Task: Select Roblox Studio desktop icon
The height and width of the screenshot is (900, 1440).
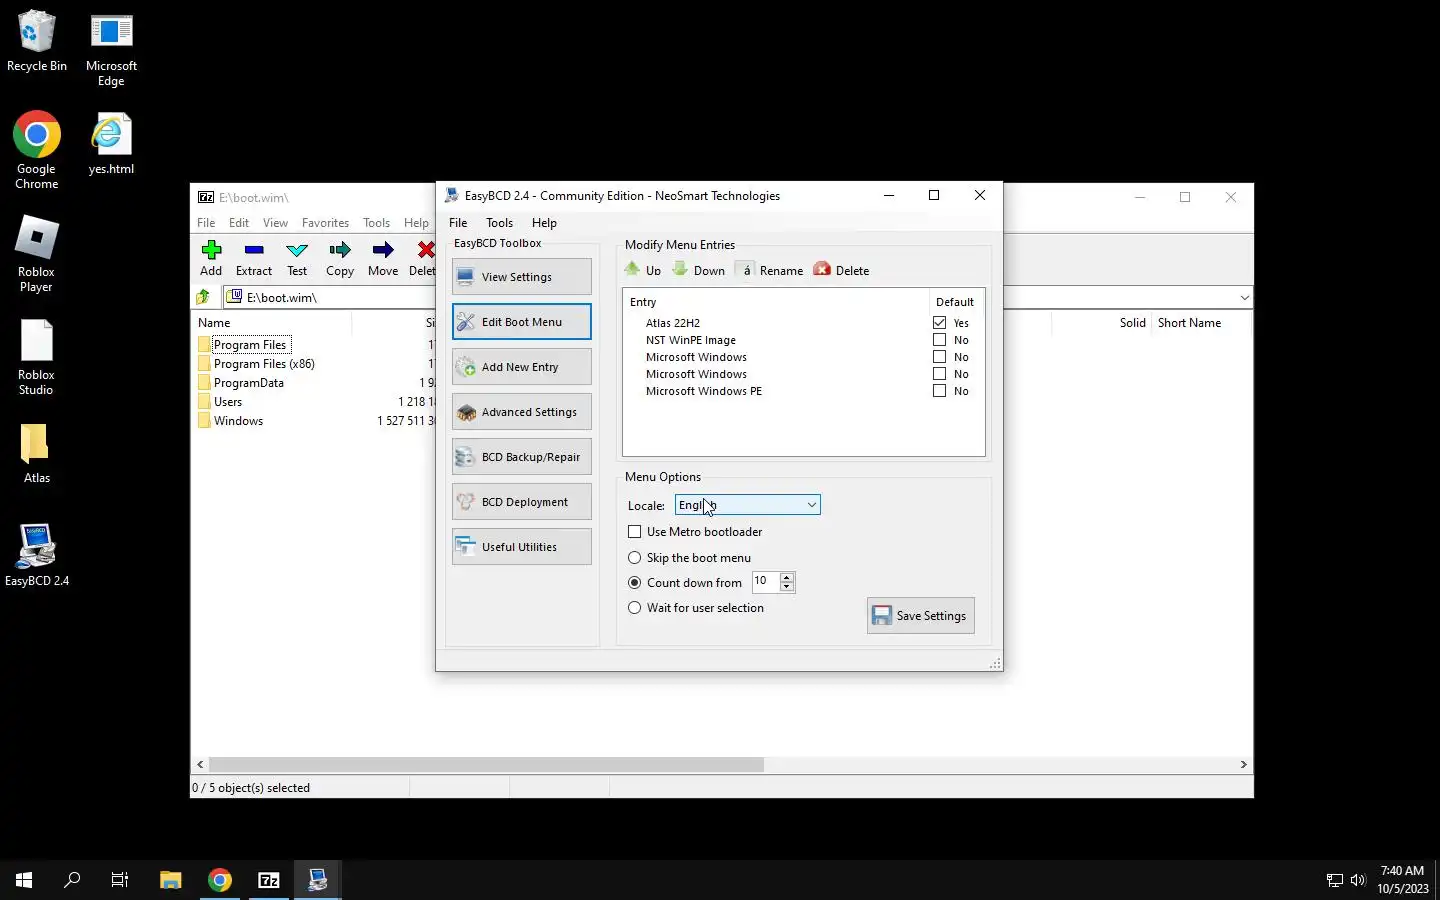Action: click(37, 357)
